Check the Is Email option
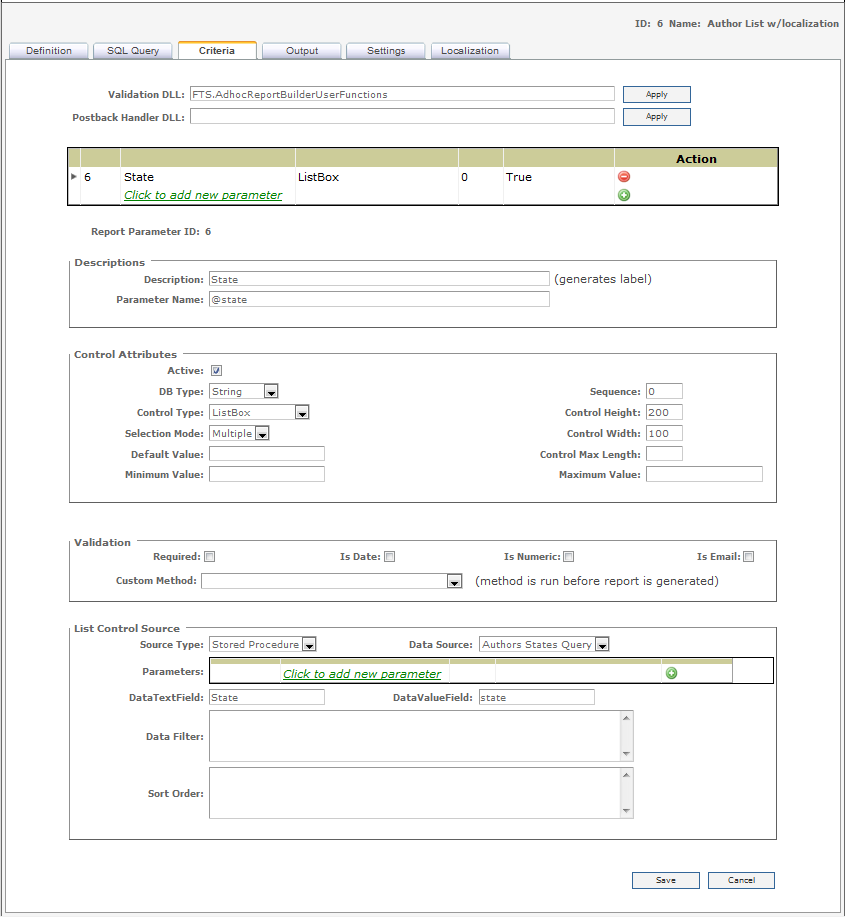This screenshot has width=845, height=918. point(748,556)
